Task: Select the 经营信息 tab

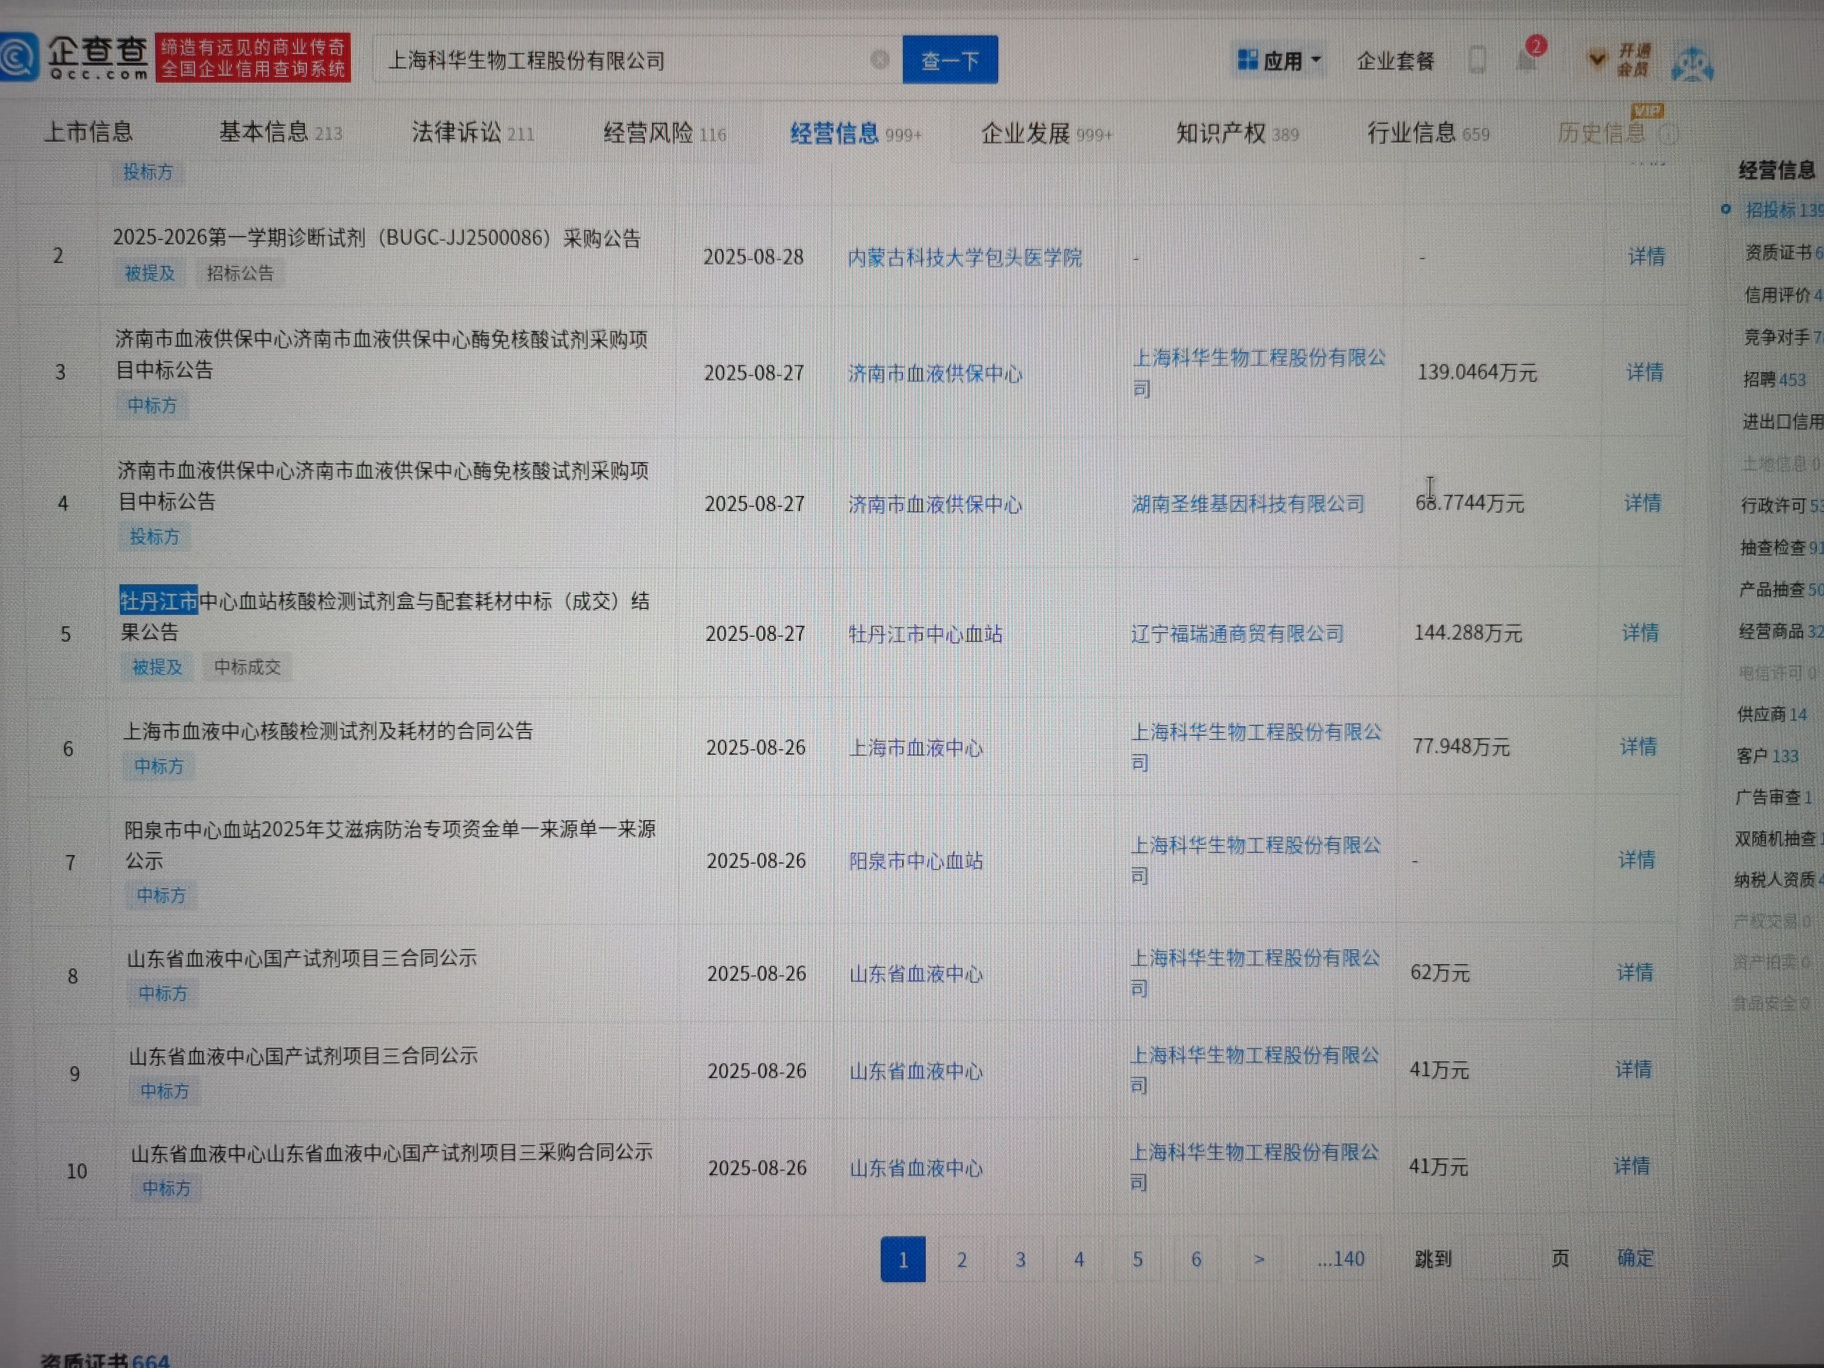Action: (856, 133)
